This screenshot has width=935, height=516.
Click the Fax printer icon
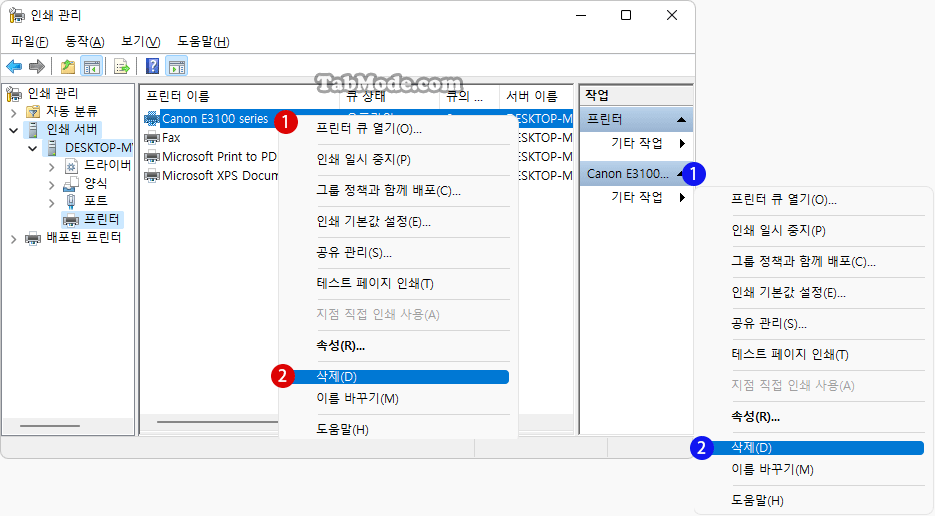click(152, 138)
